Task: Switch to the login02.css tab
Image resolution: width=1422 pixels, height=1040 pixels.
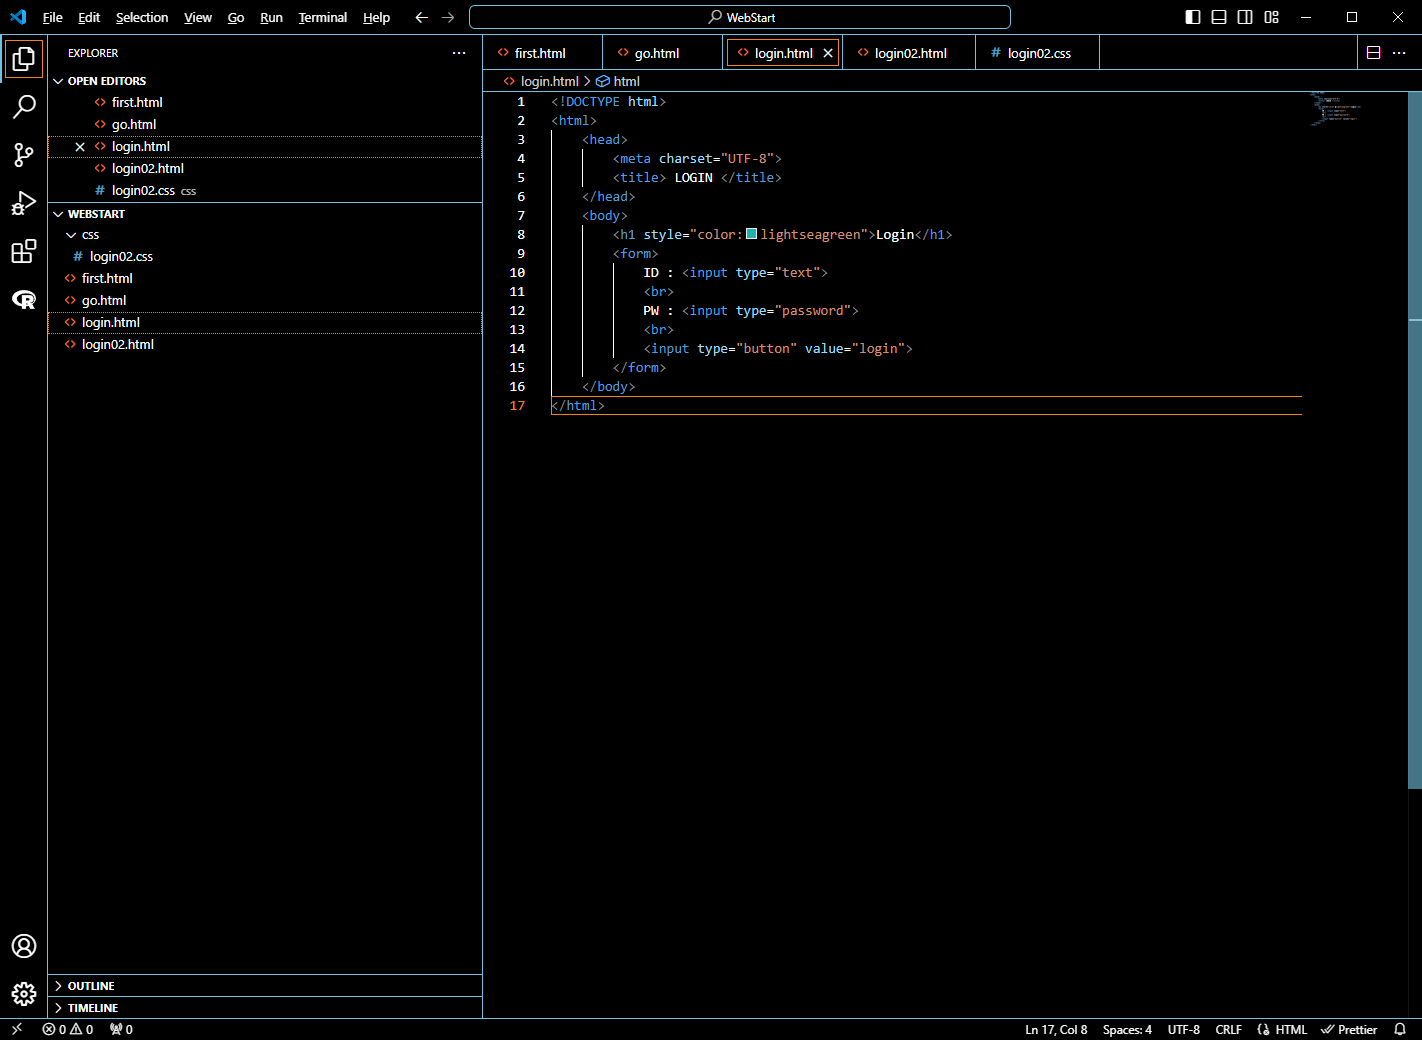Action: 1037,53
